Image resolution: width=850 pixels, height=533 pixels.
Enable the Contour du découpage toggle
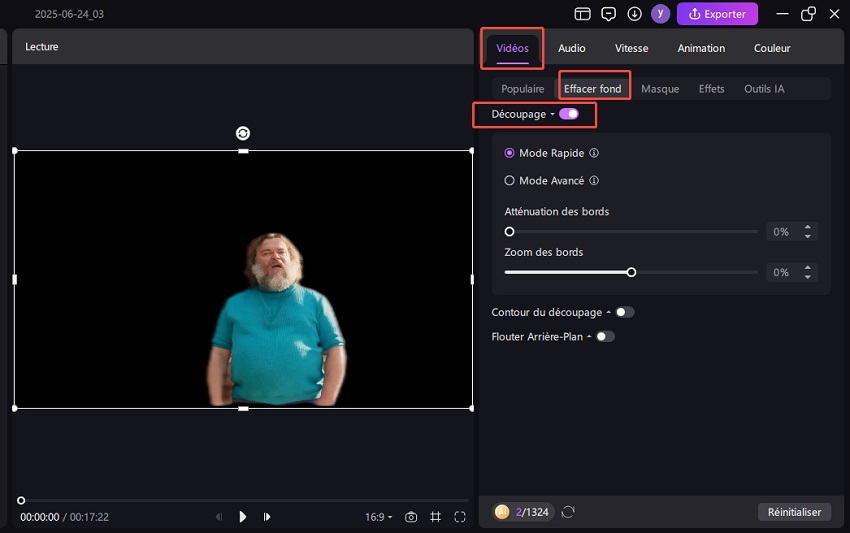(624, 312)
